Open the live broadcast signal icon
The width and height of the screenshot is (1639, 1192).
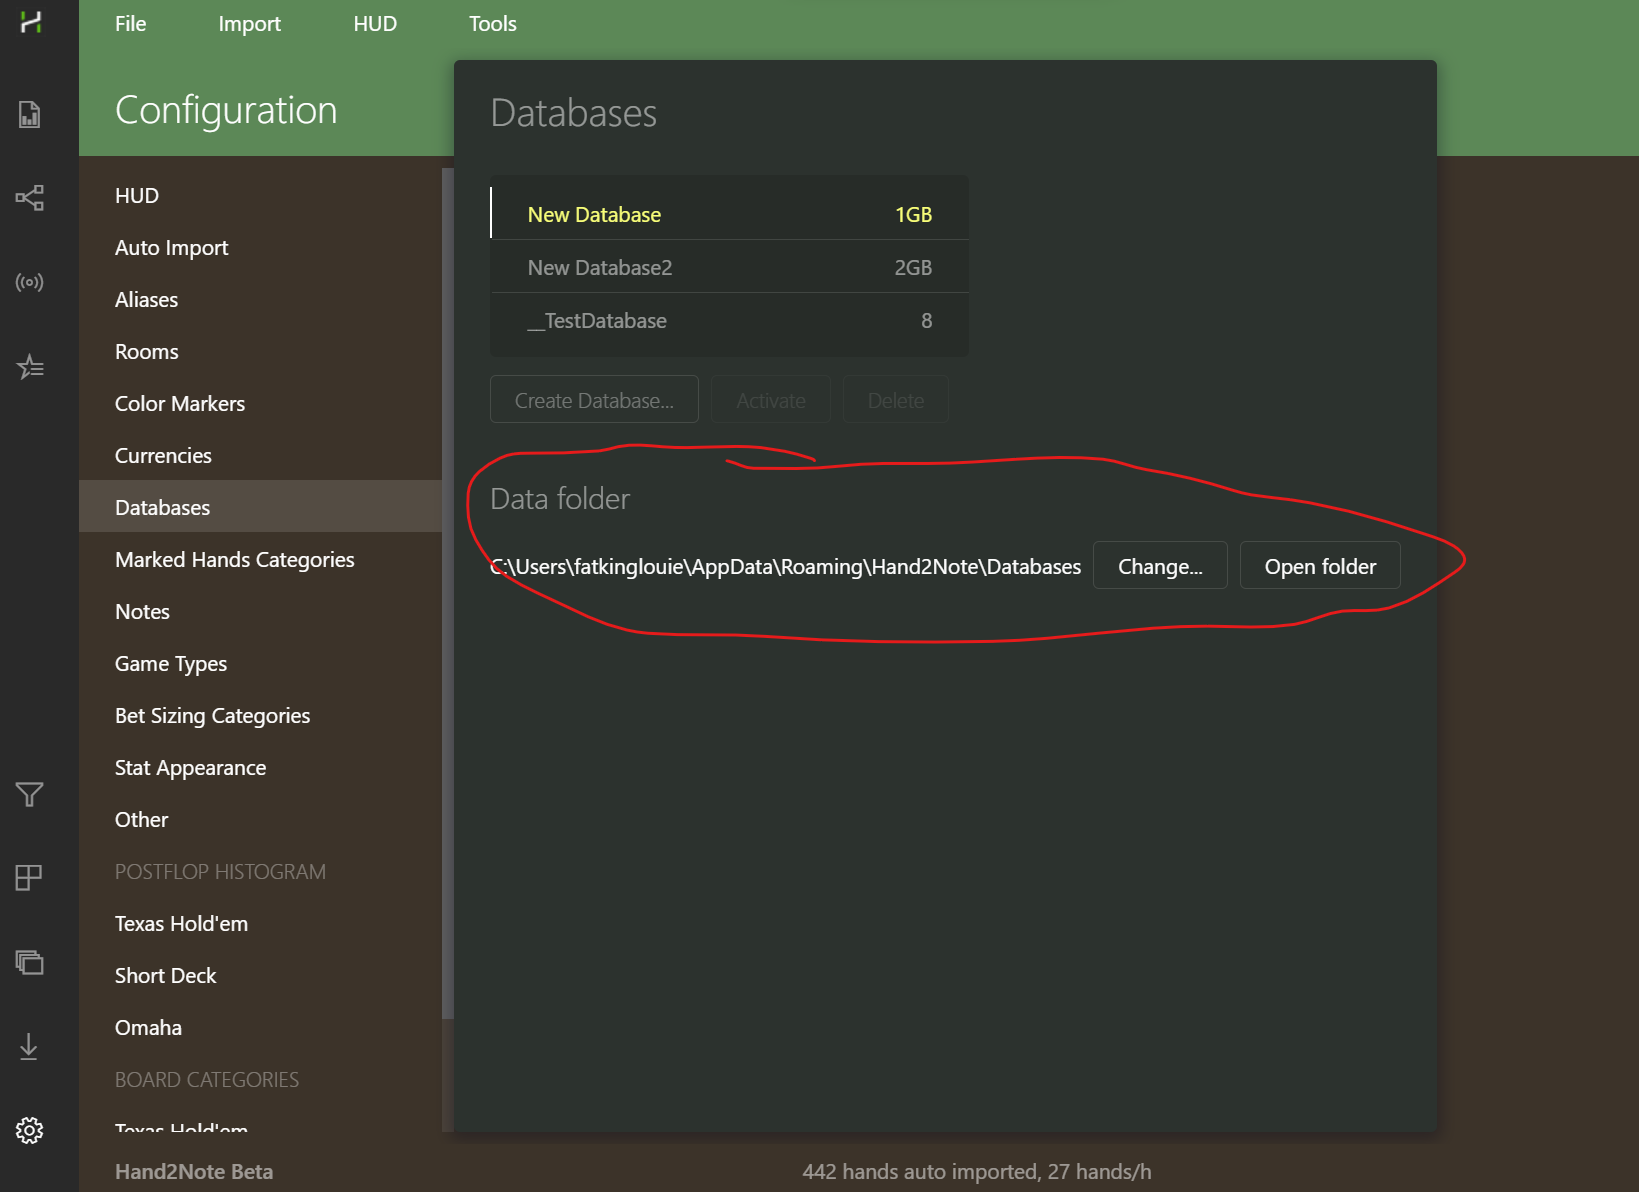[30, 282]
